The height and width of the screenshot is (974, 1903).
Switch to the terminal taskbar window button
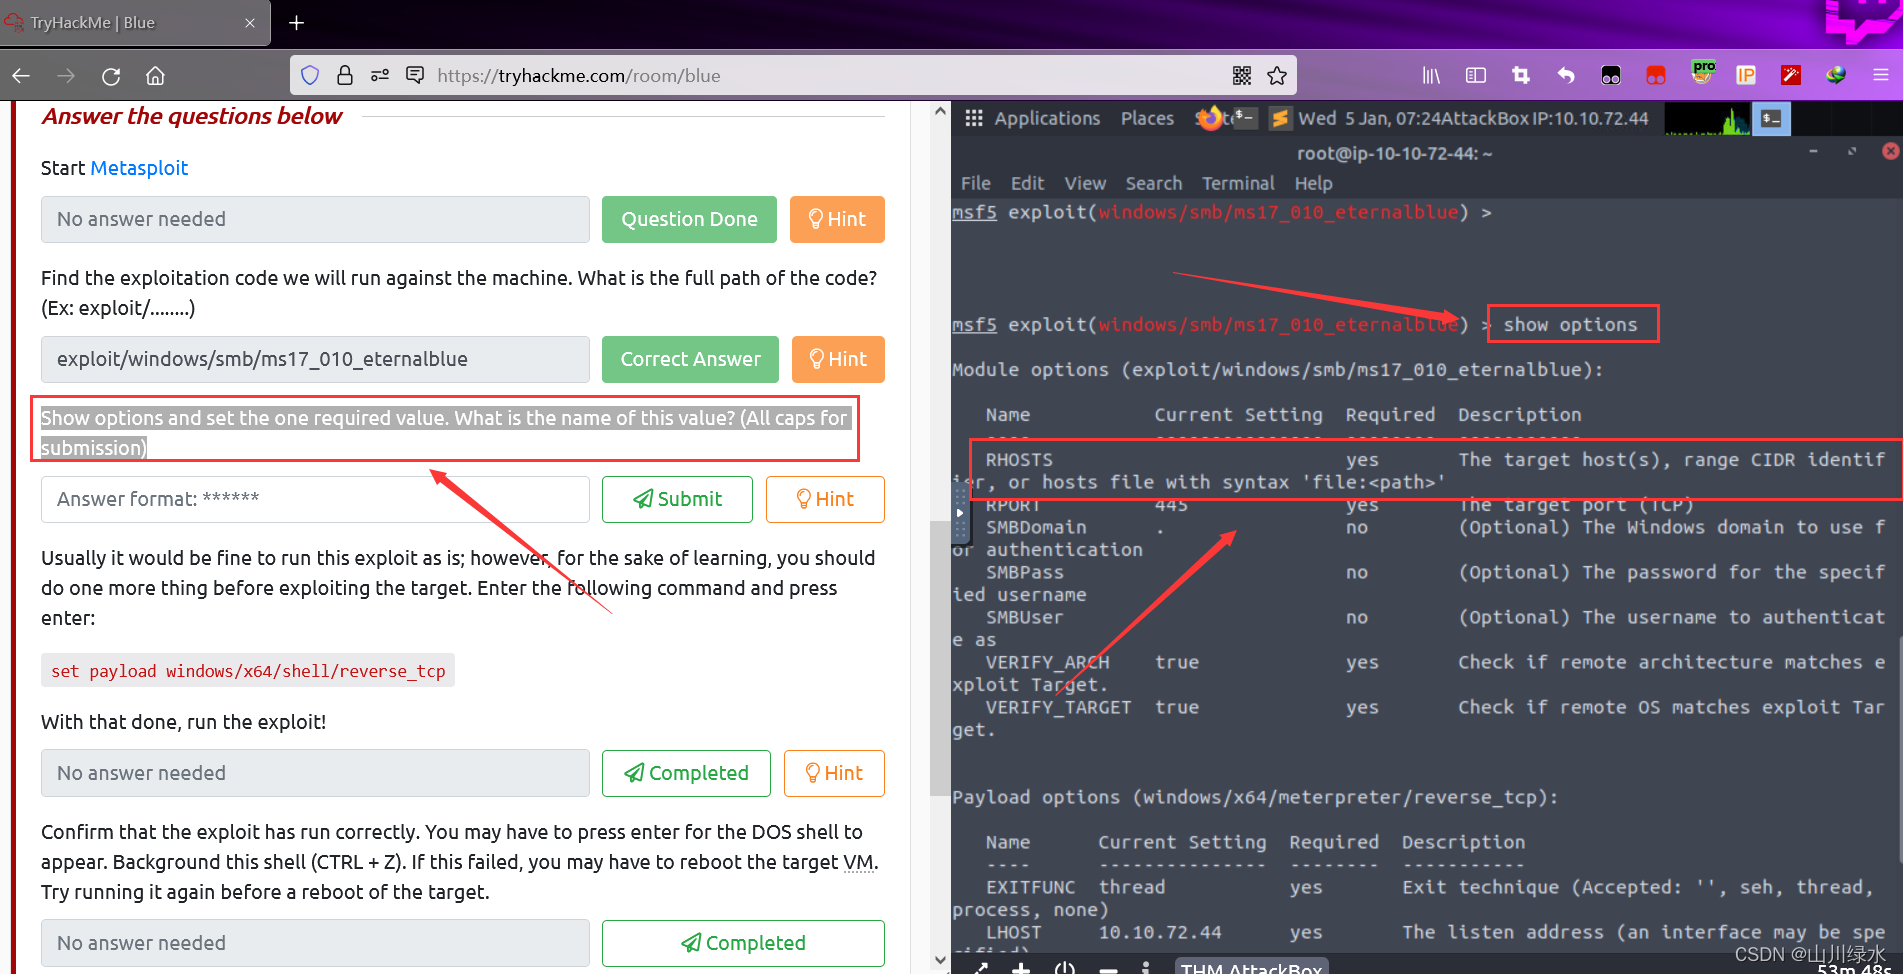click(x=1772, y=119)
